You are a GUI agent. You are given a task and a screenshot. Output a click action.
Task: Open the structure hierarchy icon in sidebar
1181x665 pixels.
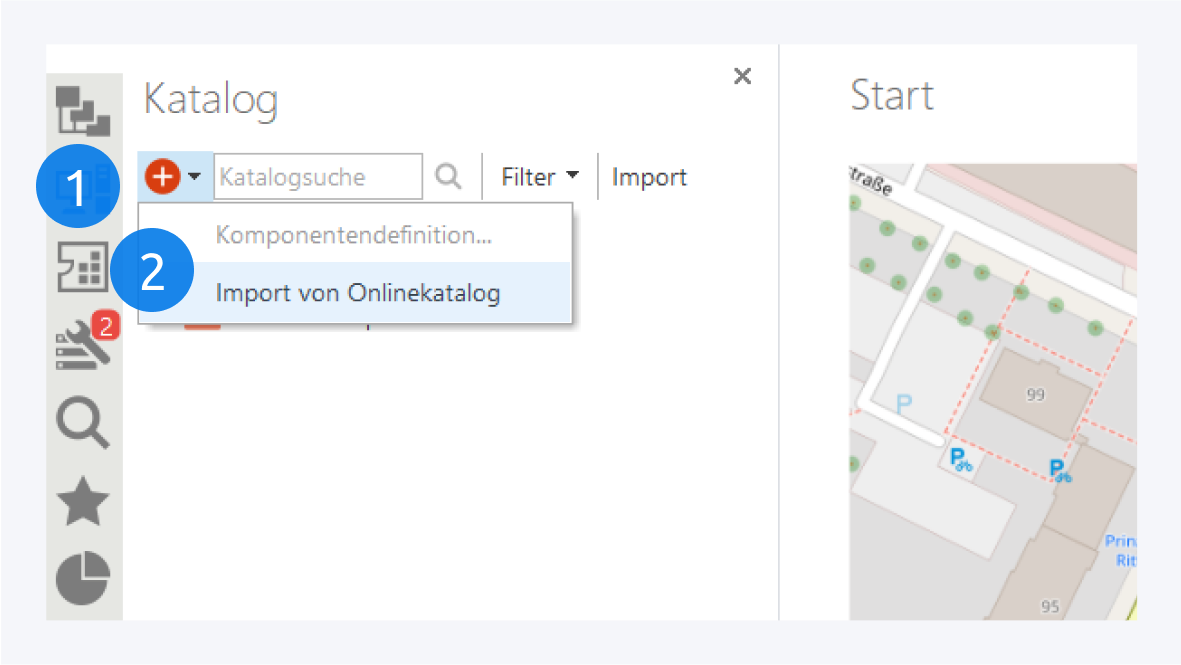83,110
